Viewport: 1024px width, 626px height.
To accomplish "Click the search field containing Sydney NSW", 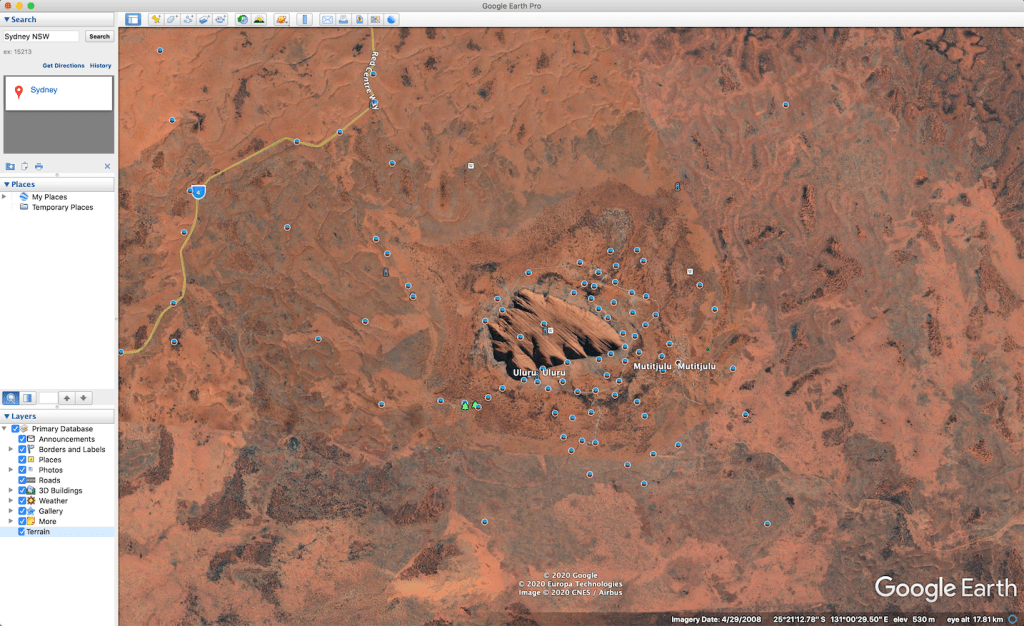I will 41,37.
